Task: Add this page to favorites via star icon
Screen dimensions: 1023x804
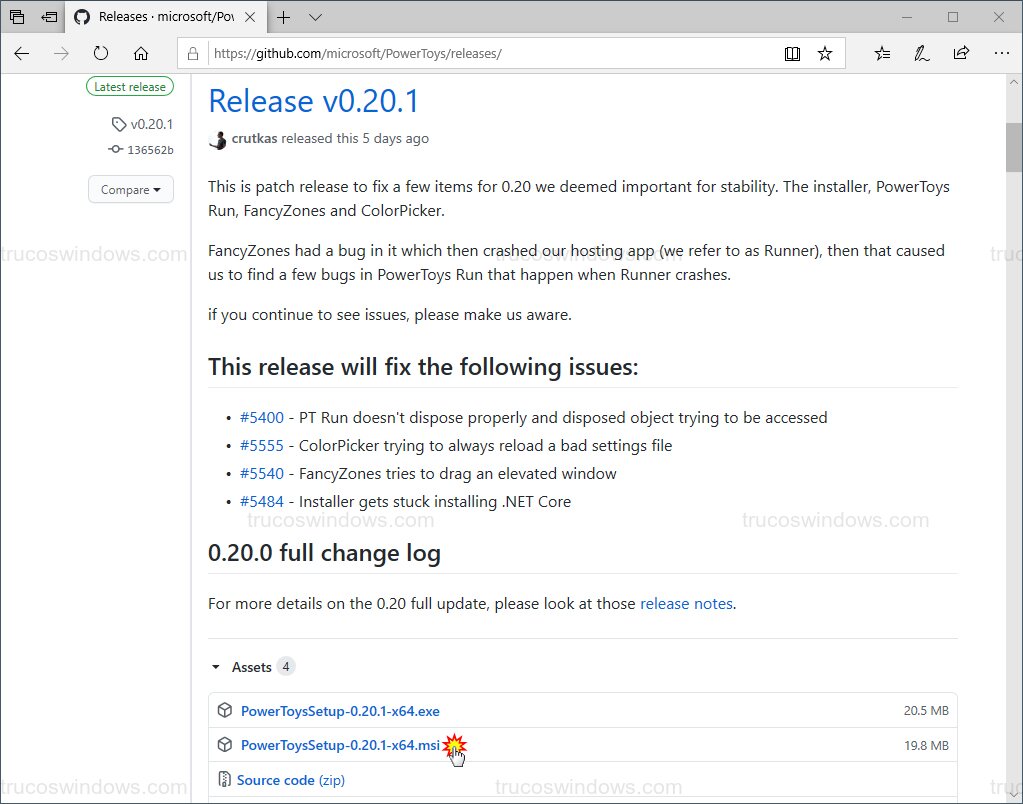Action: [826, 53]
